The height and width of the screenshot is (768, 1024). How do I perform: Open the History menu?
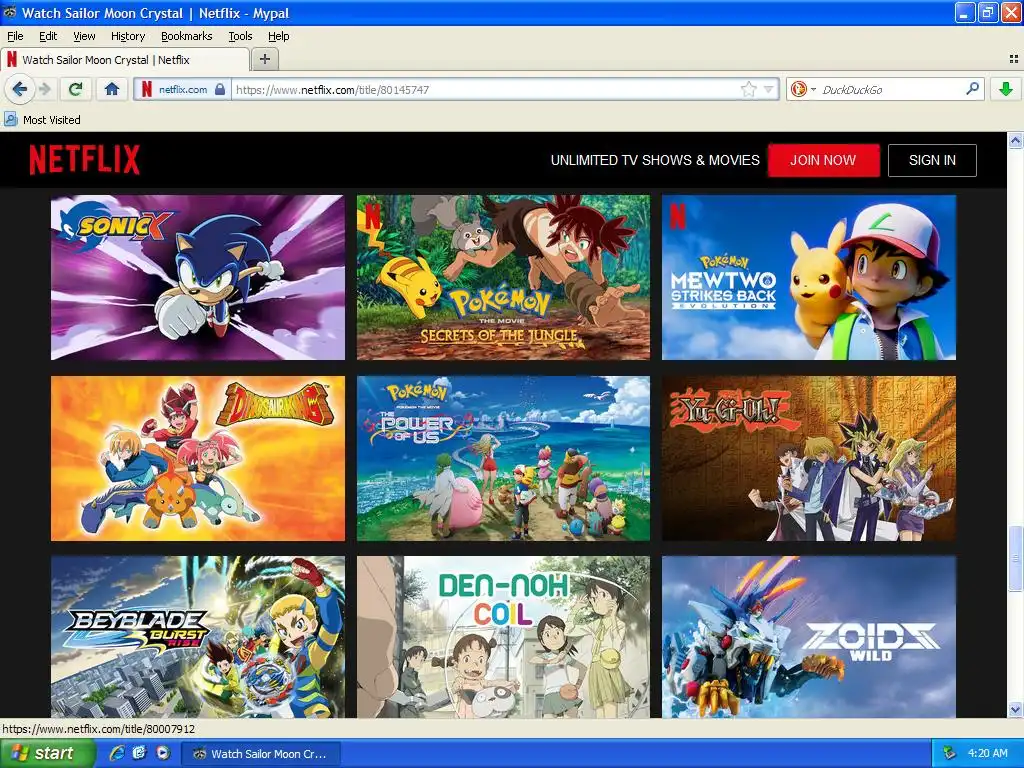pyautogui.click(x=127, y=36)
